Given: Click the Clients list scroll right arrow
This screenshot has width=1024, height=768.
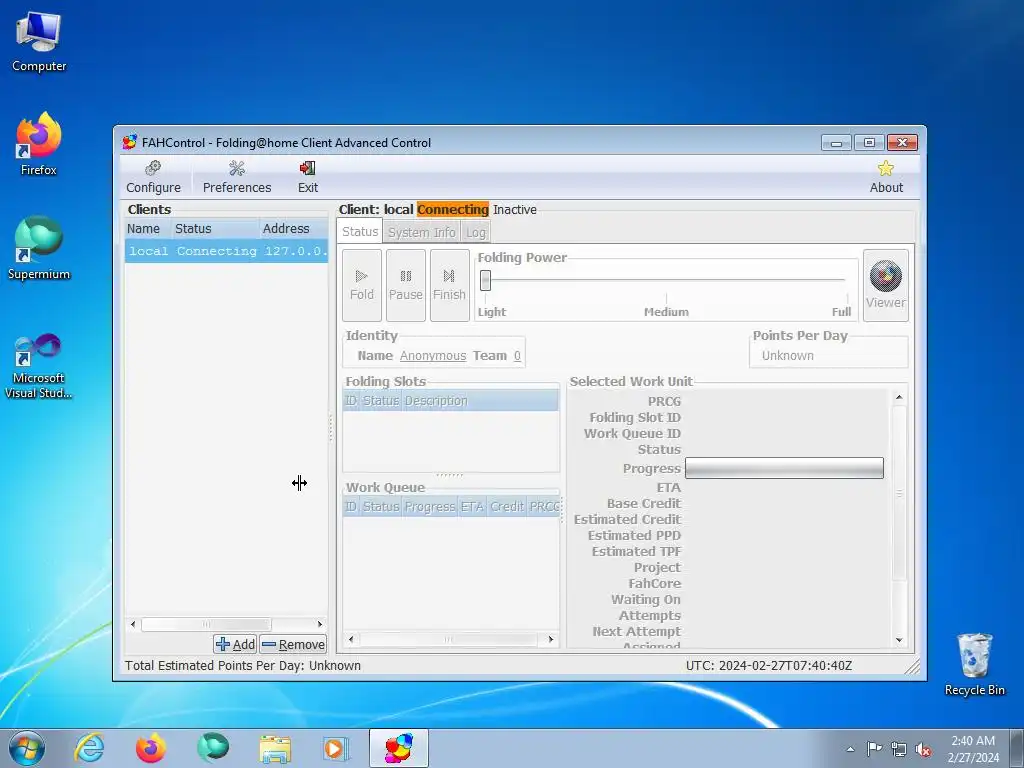Looking at the screenshot, I should (x=320, y=624).
